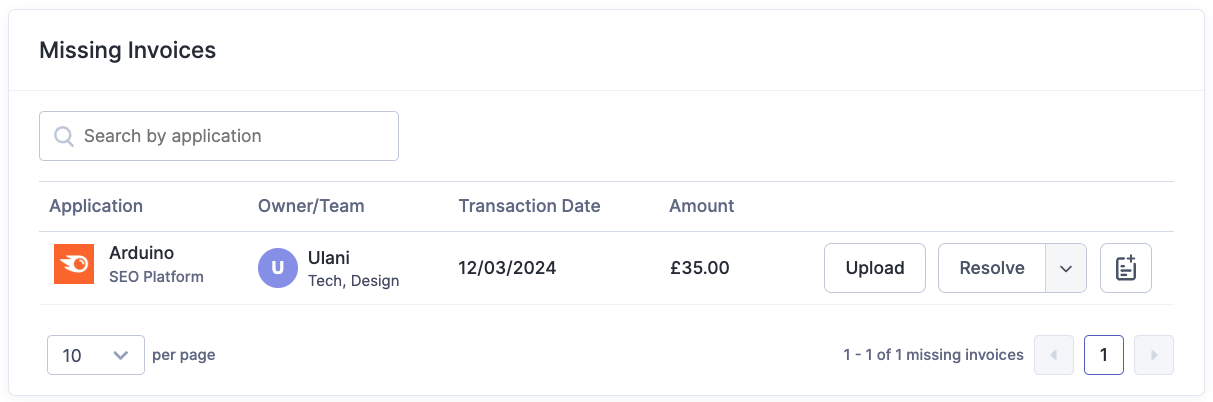Go to next page arrow

[x=1154, y=355]
